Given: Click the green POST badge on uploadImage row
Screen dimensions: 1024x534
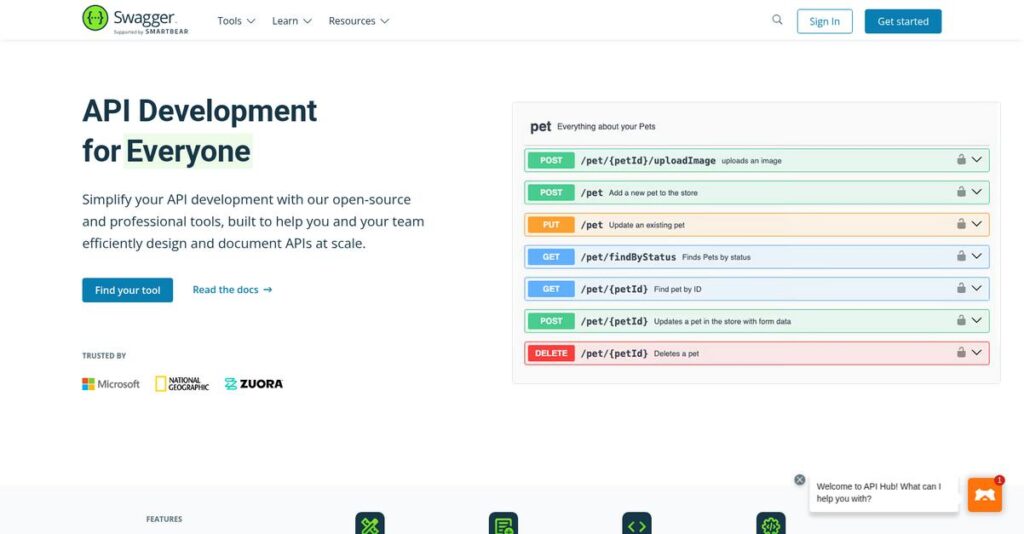Looking at the screenshot, I should (551, 160).
